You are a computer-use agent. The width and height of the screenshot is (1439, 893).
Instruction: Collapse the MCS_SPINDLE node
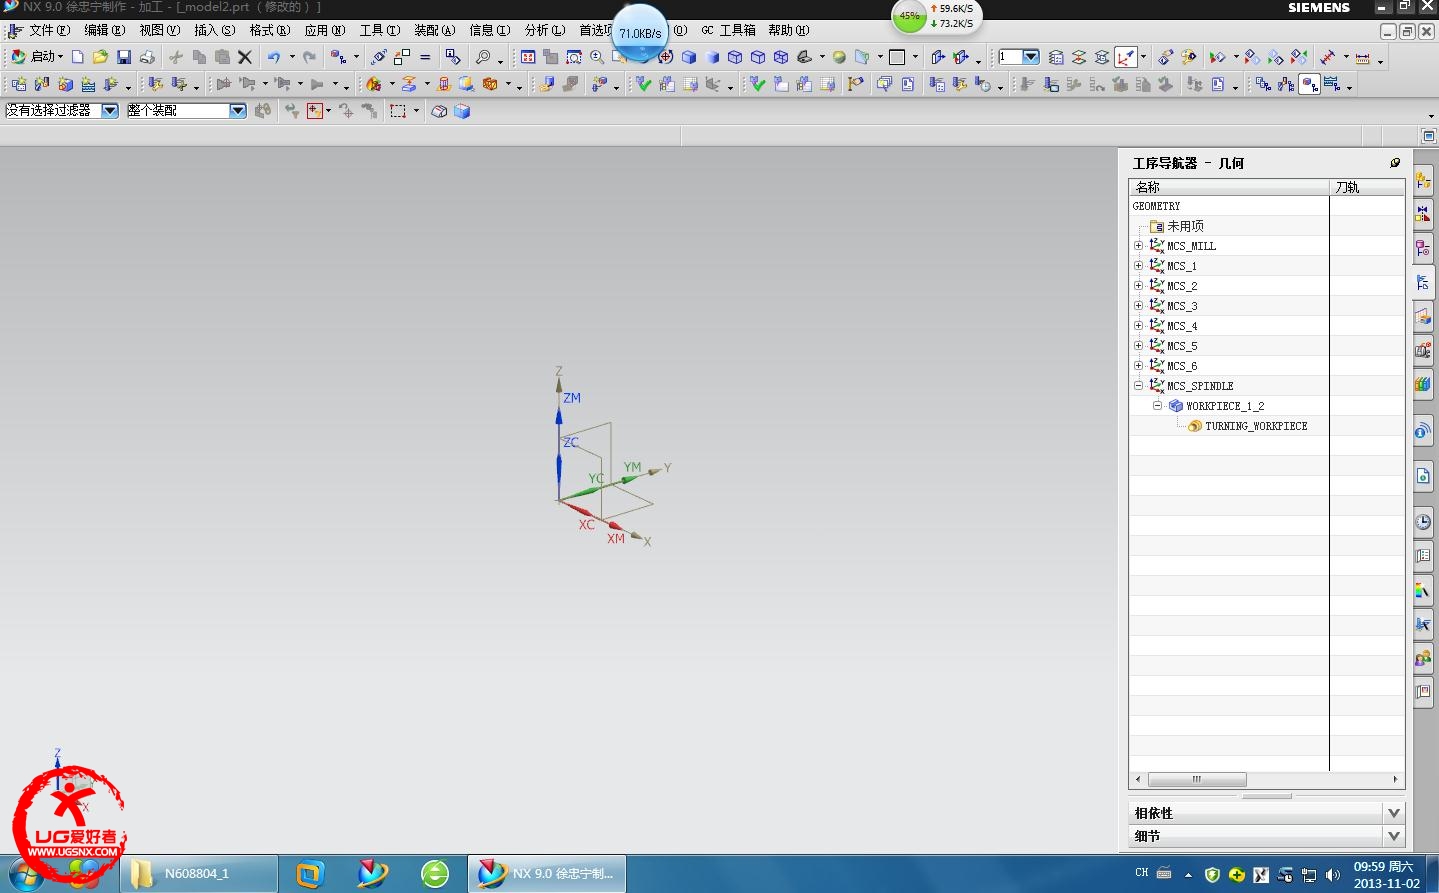click(1138, 386)
